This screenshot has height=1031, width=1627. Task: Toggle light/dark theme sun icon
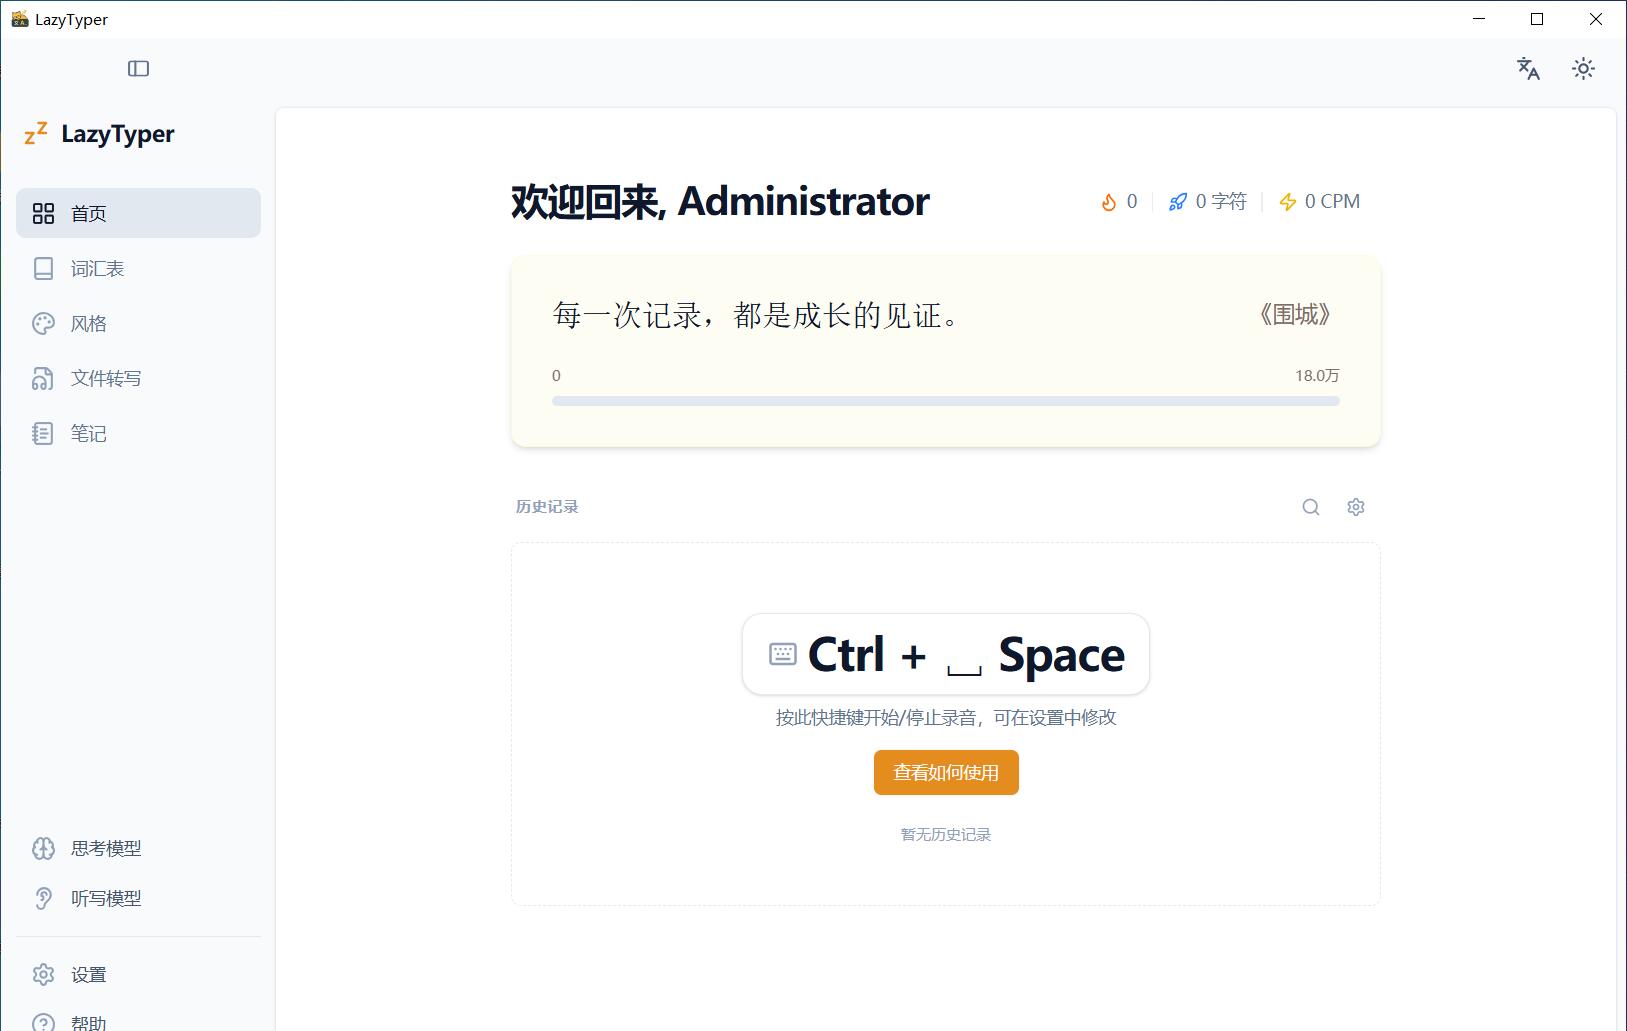coord(1583,68)
